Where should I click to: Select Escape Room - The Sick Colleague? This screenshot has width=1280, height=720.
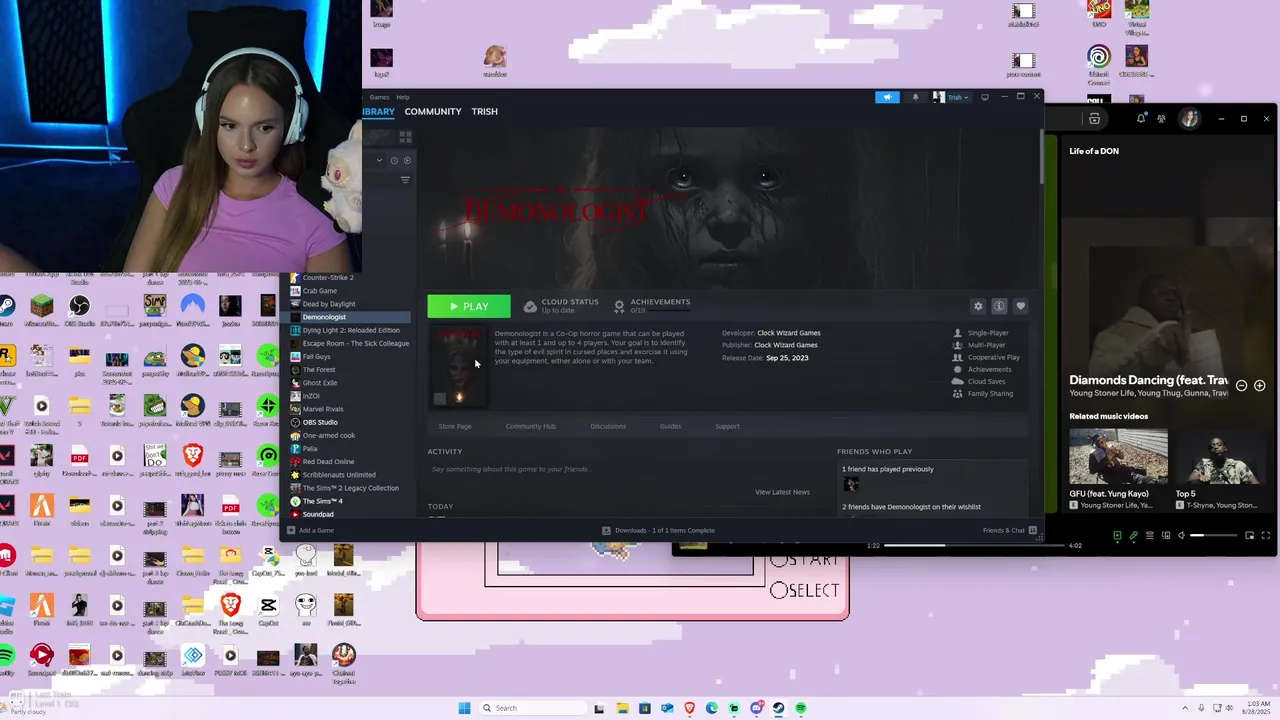point(348,343)
